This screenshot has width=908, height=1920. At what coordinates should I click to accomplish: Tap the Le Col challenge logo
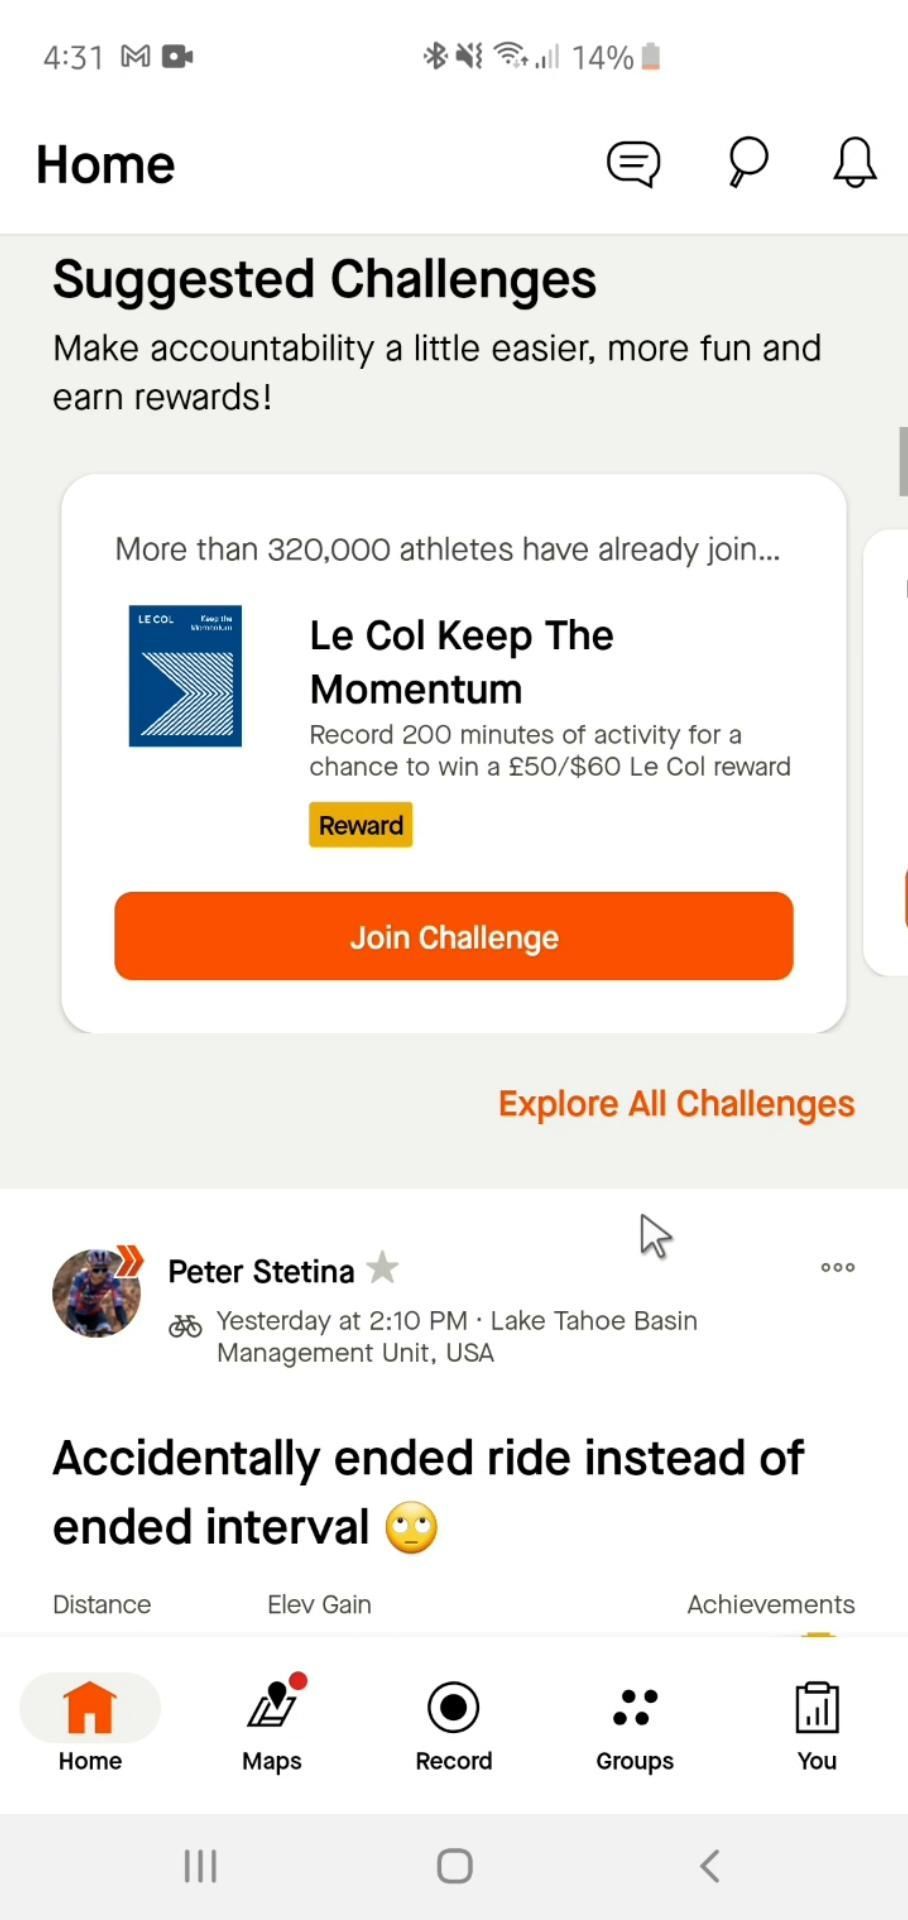pos(185,676)
